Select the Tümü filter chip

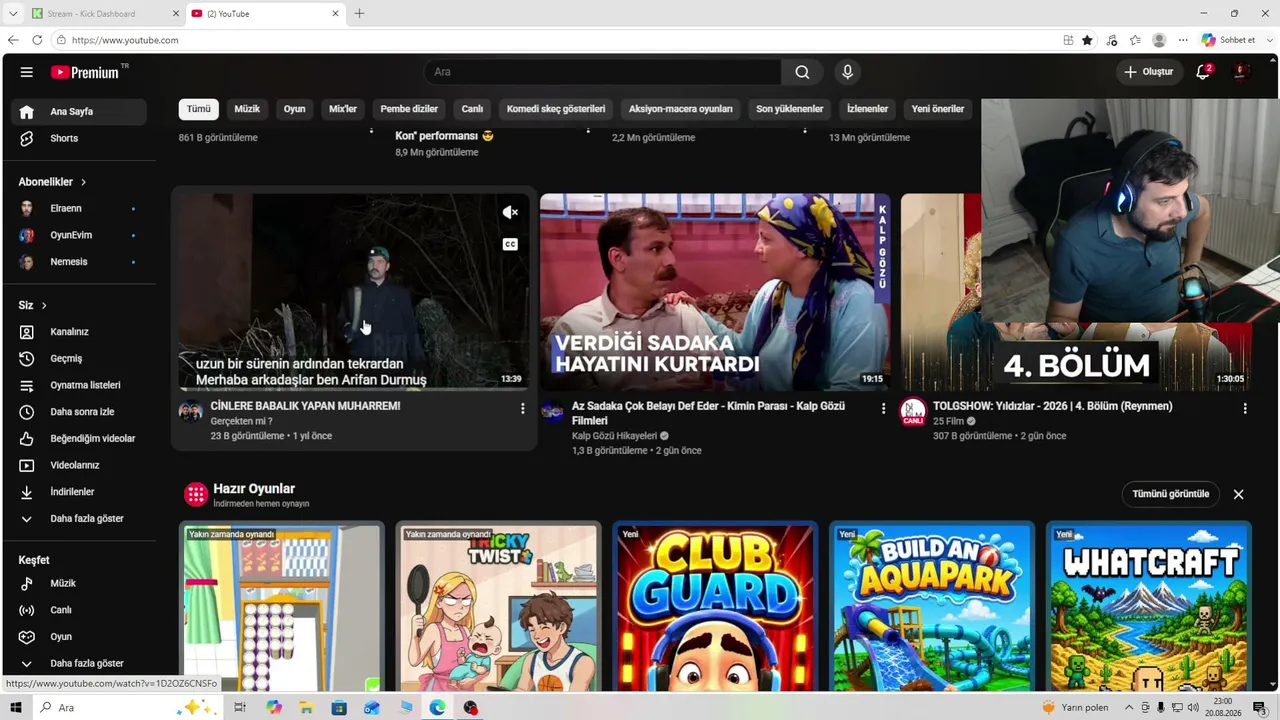click(x=199, y=109)
